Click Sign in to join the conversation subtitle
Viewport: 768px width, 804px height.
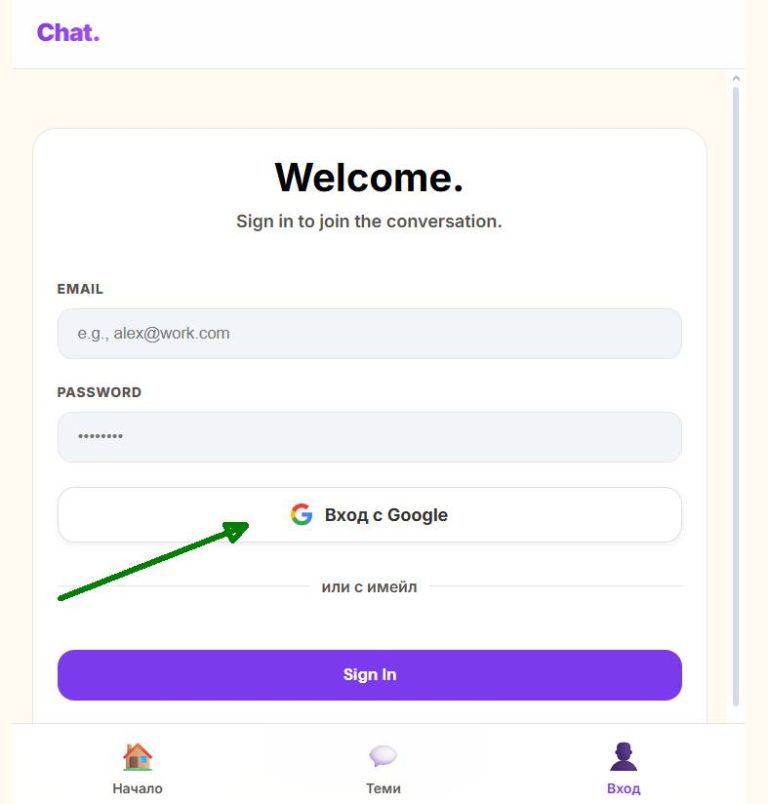point(369,222)
